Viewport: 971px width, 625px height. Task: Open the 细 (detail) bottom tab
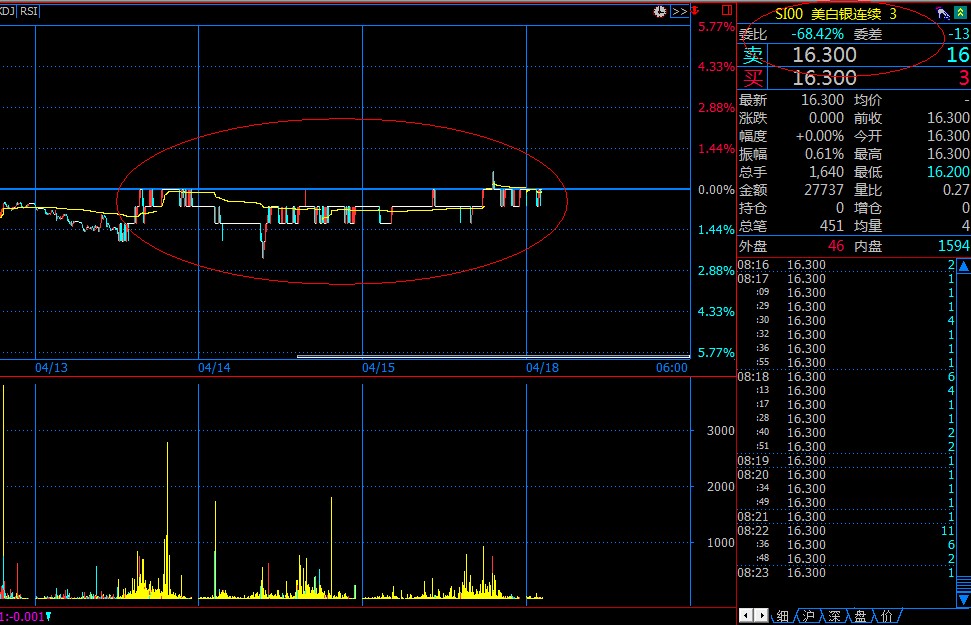pyautogui.click(x=783, y=616)
